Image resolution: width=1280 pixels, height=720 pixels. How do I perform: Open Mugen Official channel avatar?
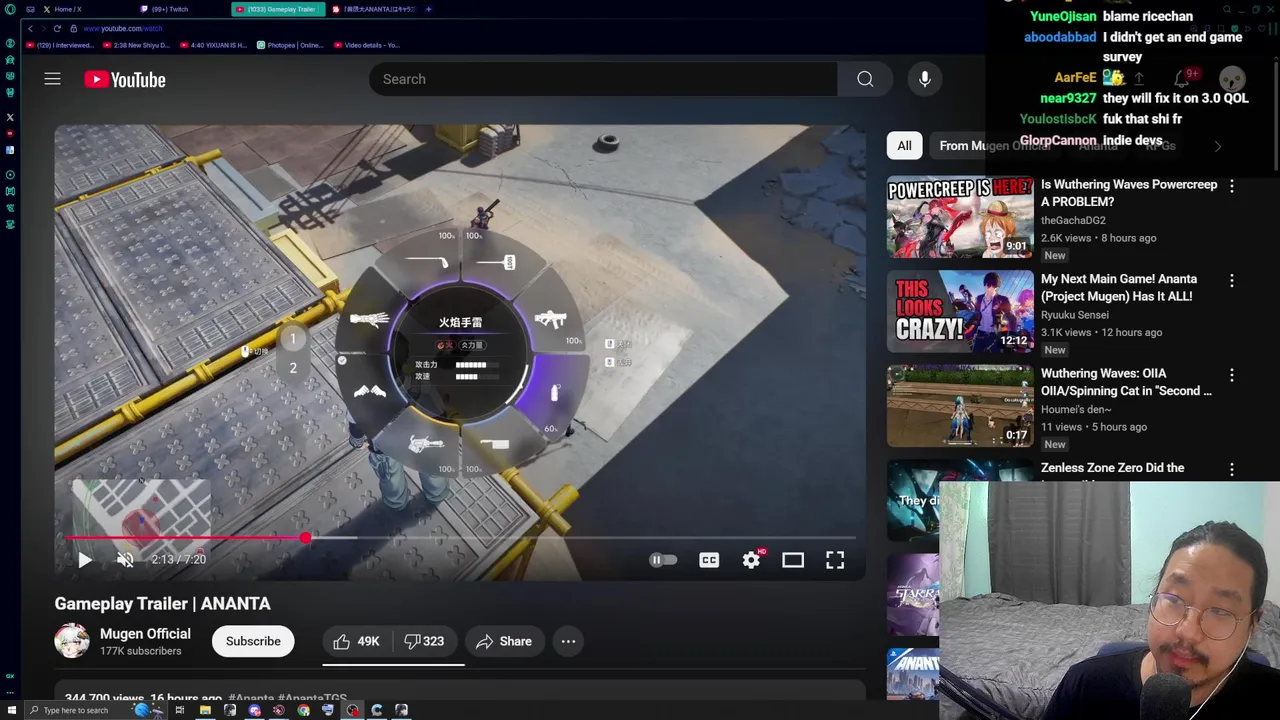(72, 641)
